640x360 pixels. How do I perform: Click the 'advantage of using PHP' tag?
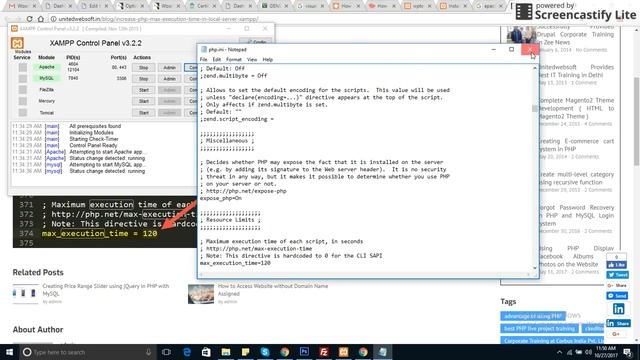(533, 316)
